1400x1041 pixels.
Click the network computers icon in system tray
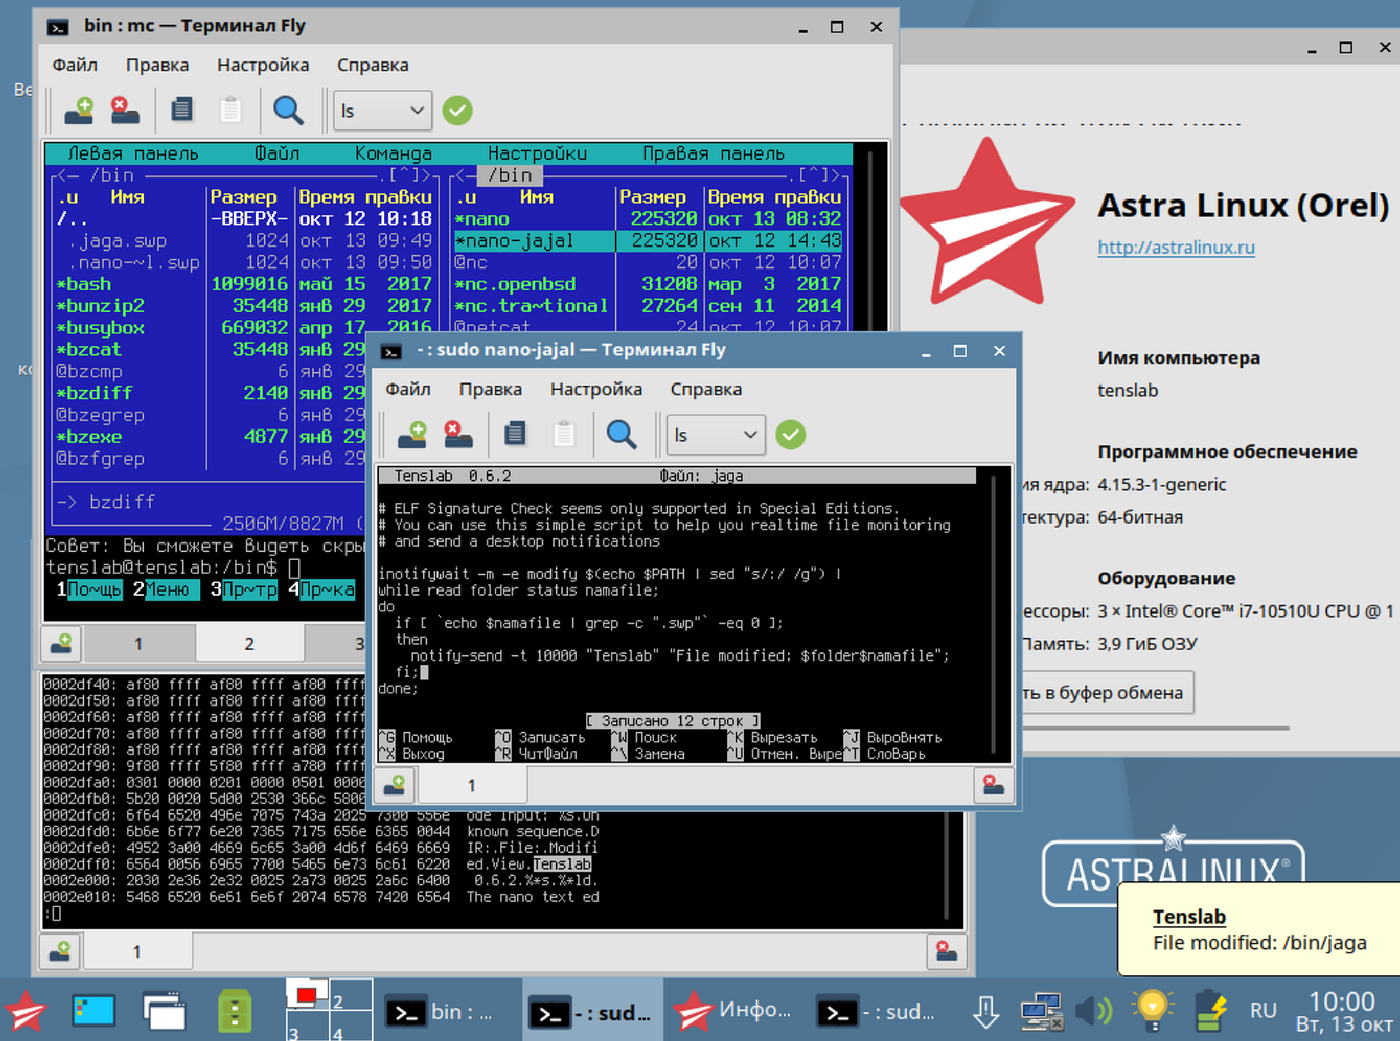(x=1041, y=1011)
